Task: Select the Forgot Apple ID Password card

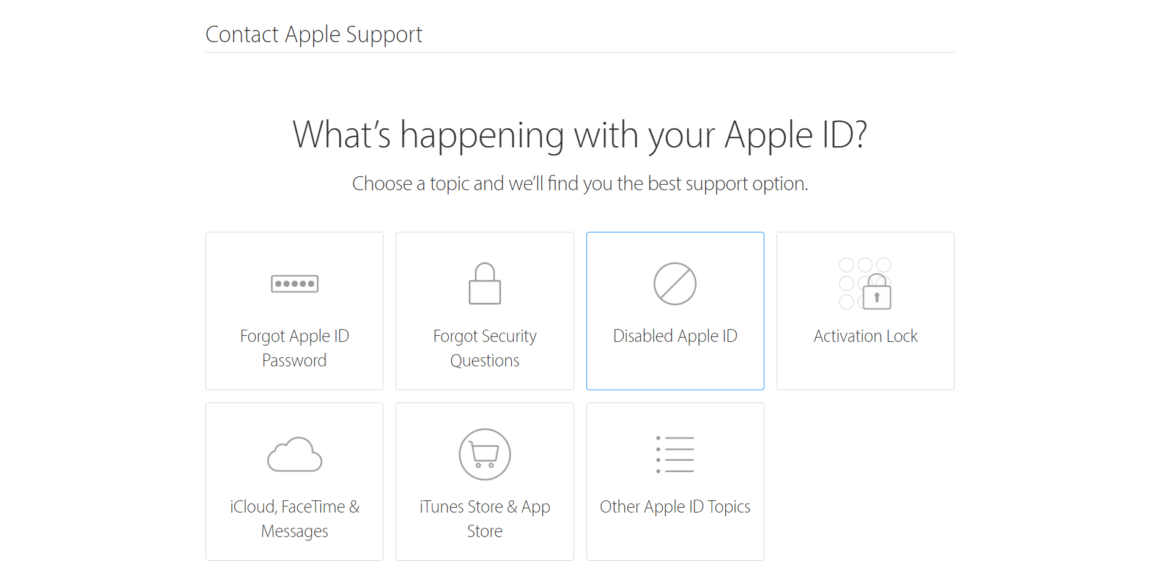Action: pos(294,310)
